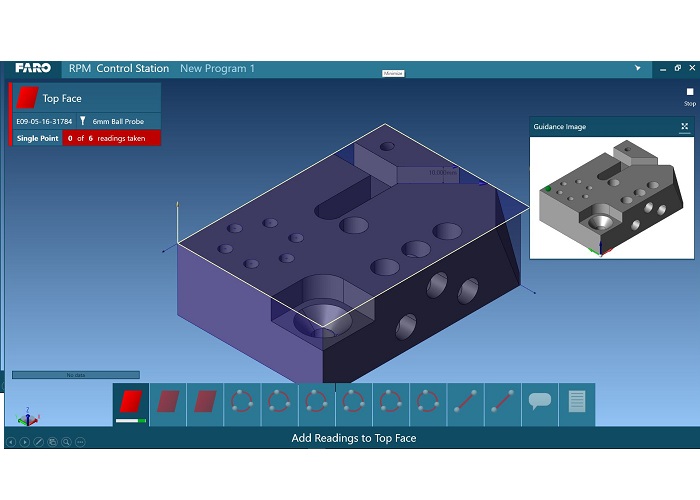Image resolution: width=700 pixels, height=500 pixels.
Task: Select the second line measurement step
Action: 502,404
